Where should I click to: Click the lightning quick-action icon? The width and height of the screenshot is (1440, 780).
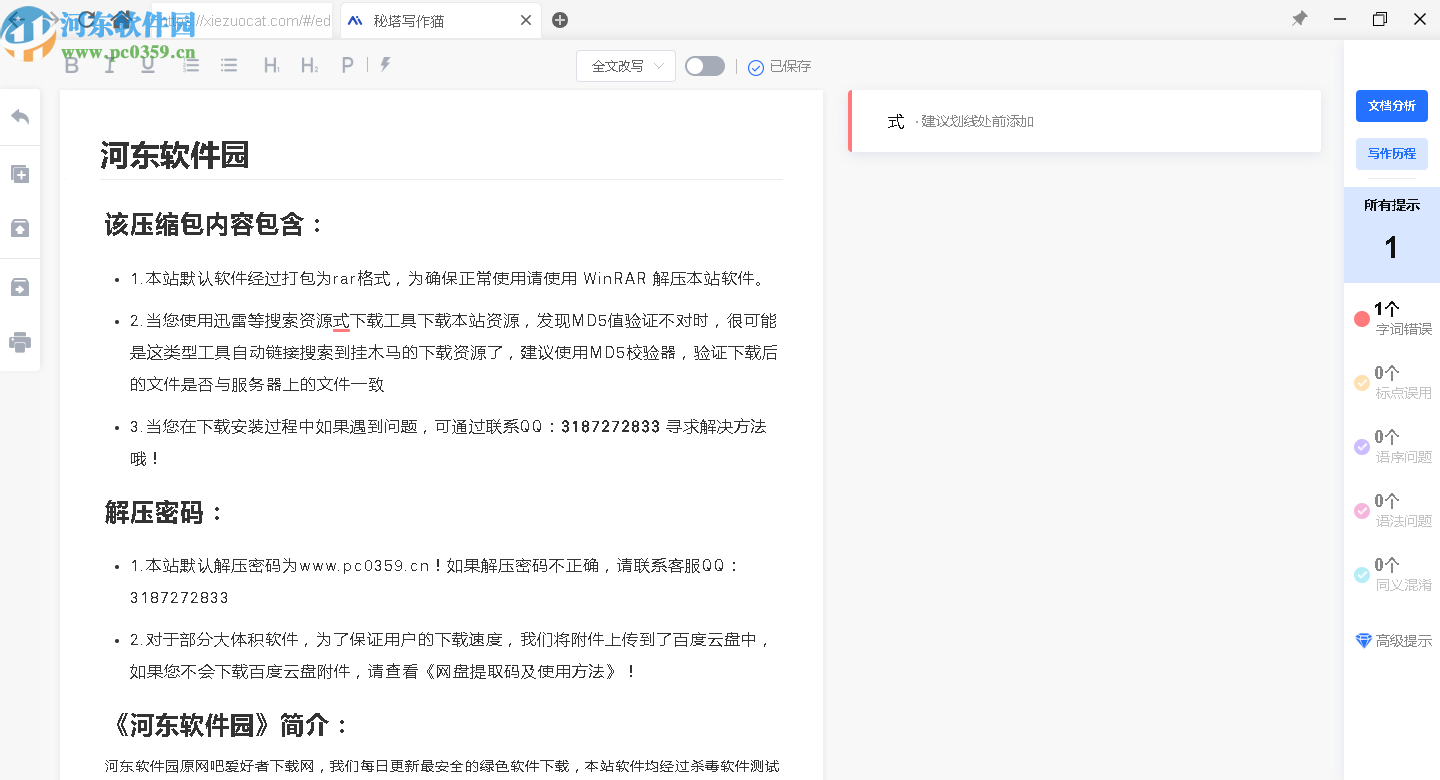coord(385,65)
